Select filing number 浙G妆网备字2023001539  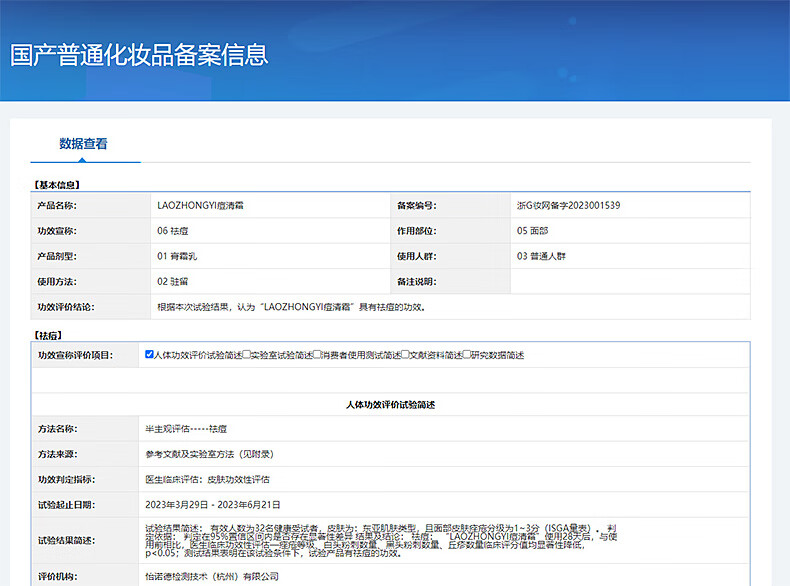click(568, 206)
